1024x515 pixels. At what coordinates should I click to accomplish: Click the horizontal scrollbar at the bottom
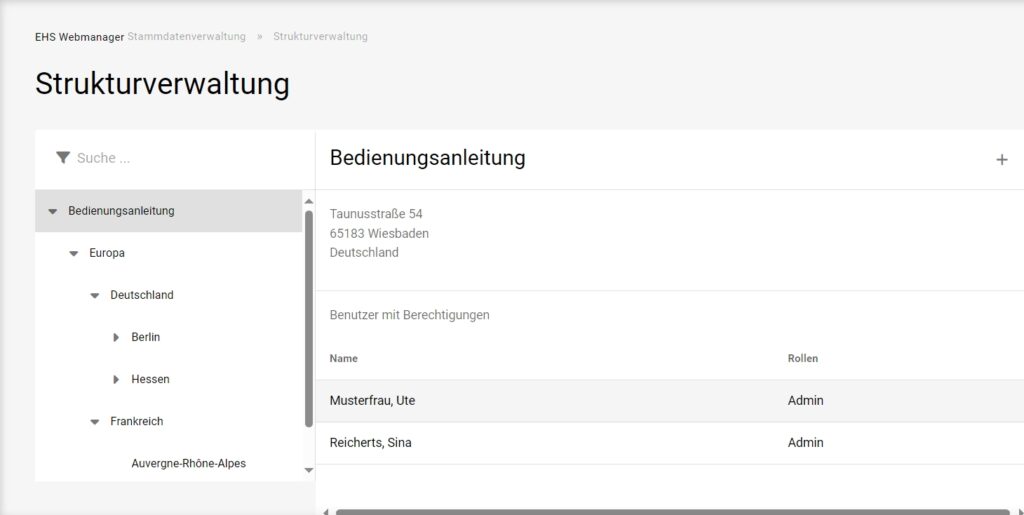pos(670,511)
